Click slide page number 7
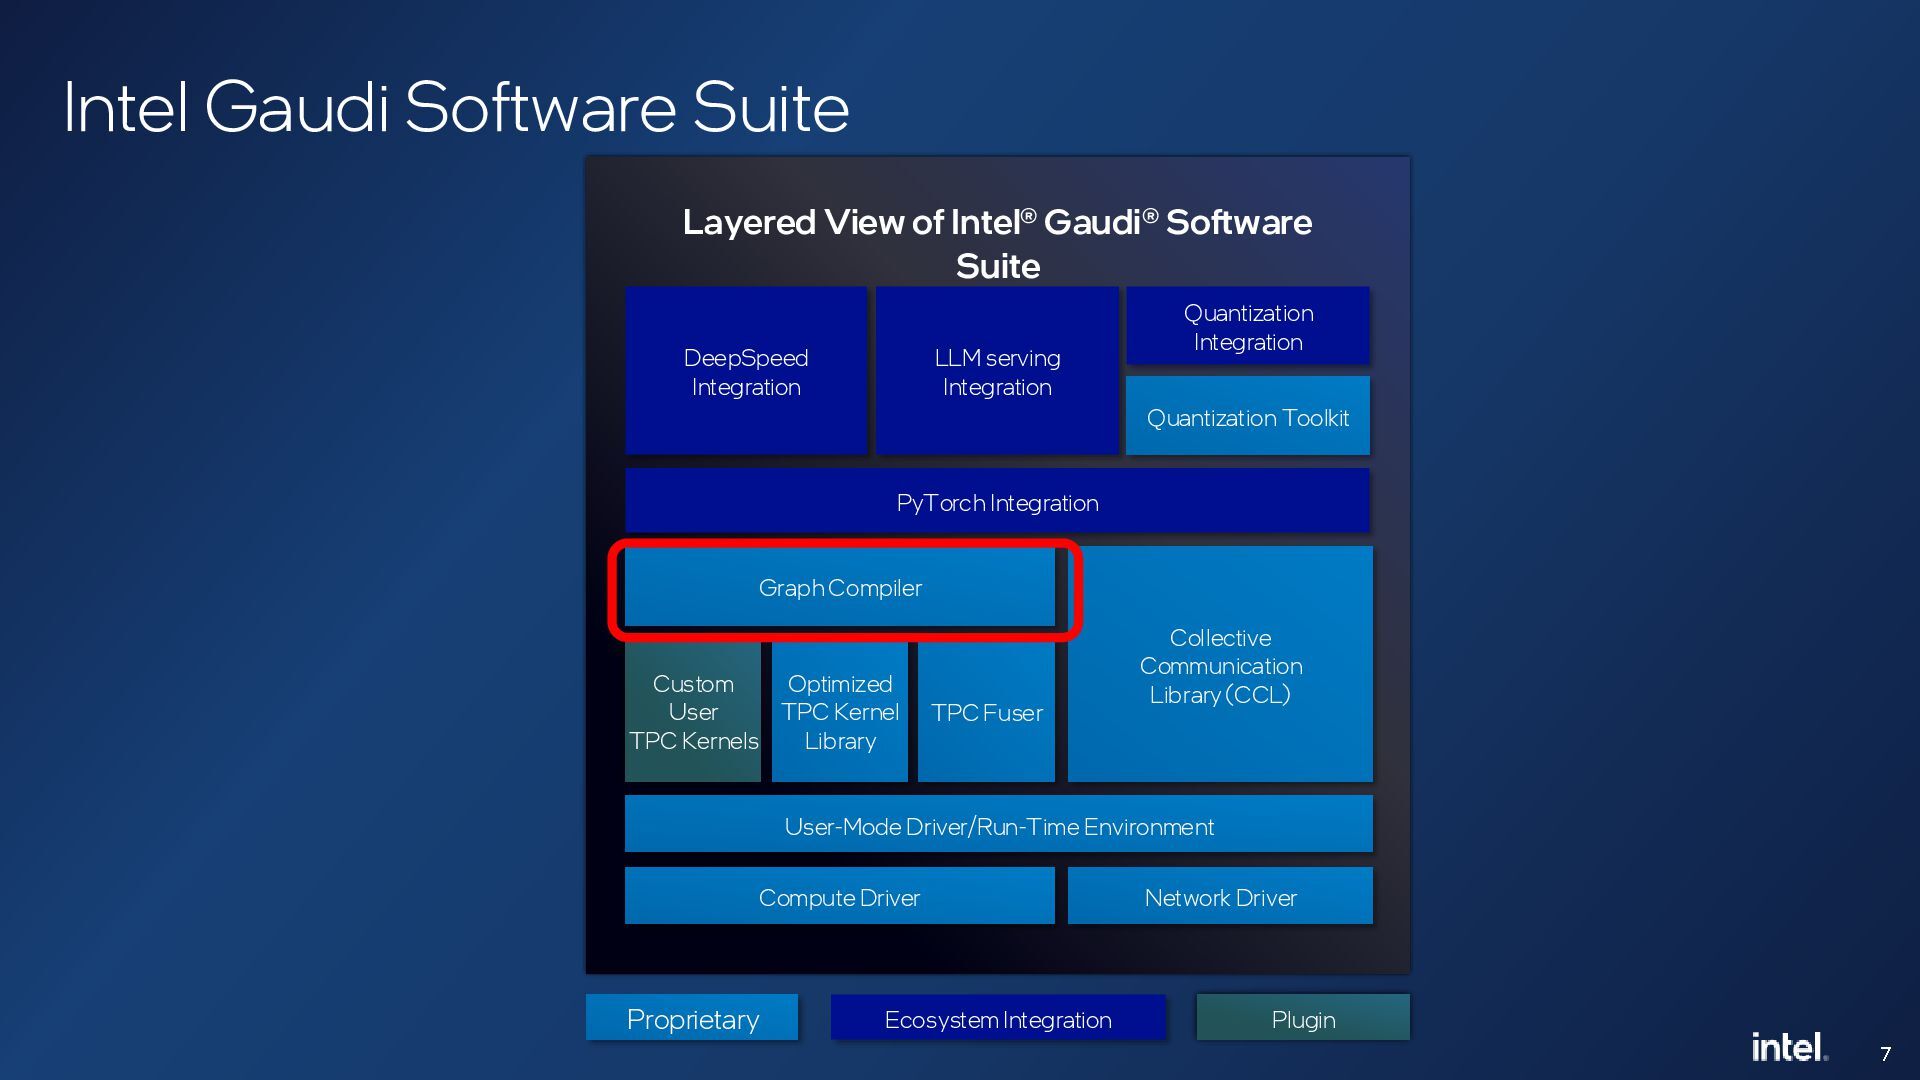Viewport: 1920px width, 1080px height. (1885, 1054)
